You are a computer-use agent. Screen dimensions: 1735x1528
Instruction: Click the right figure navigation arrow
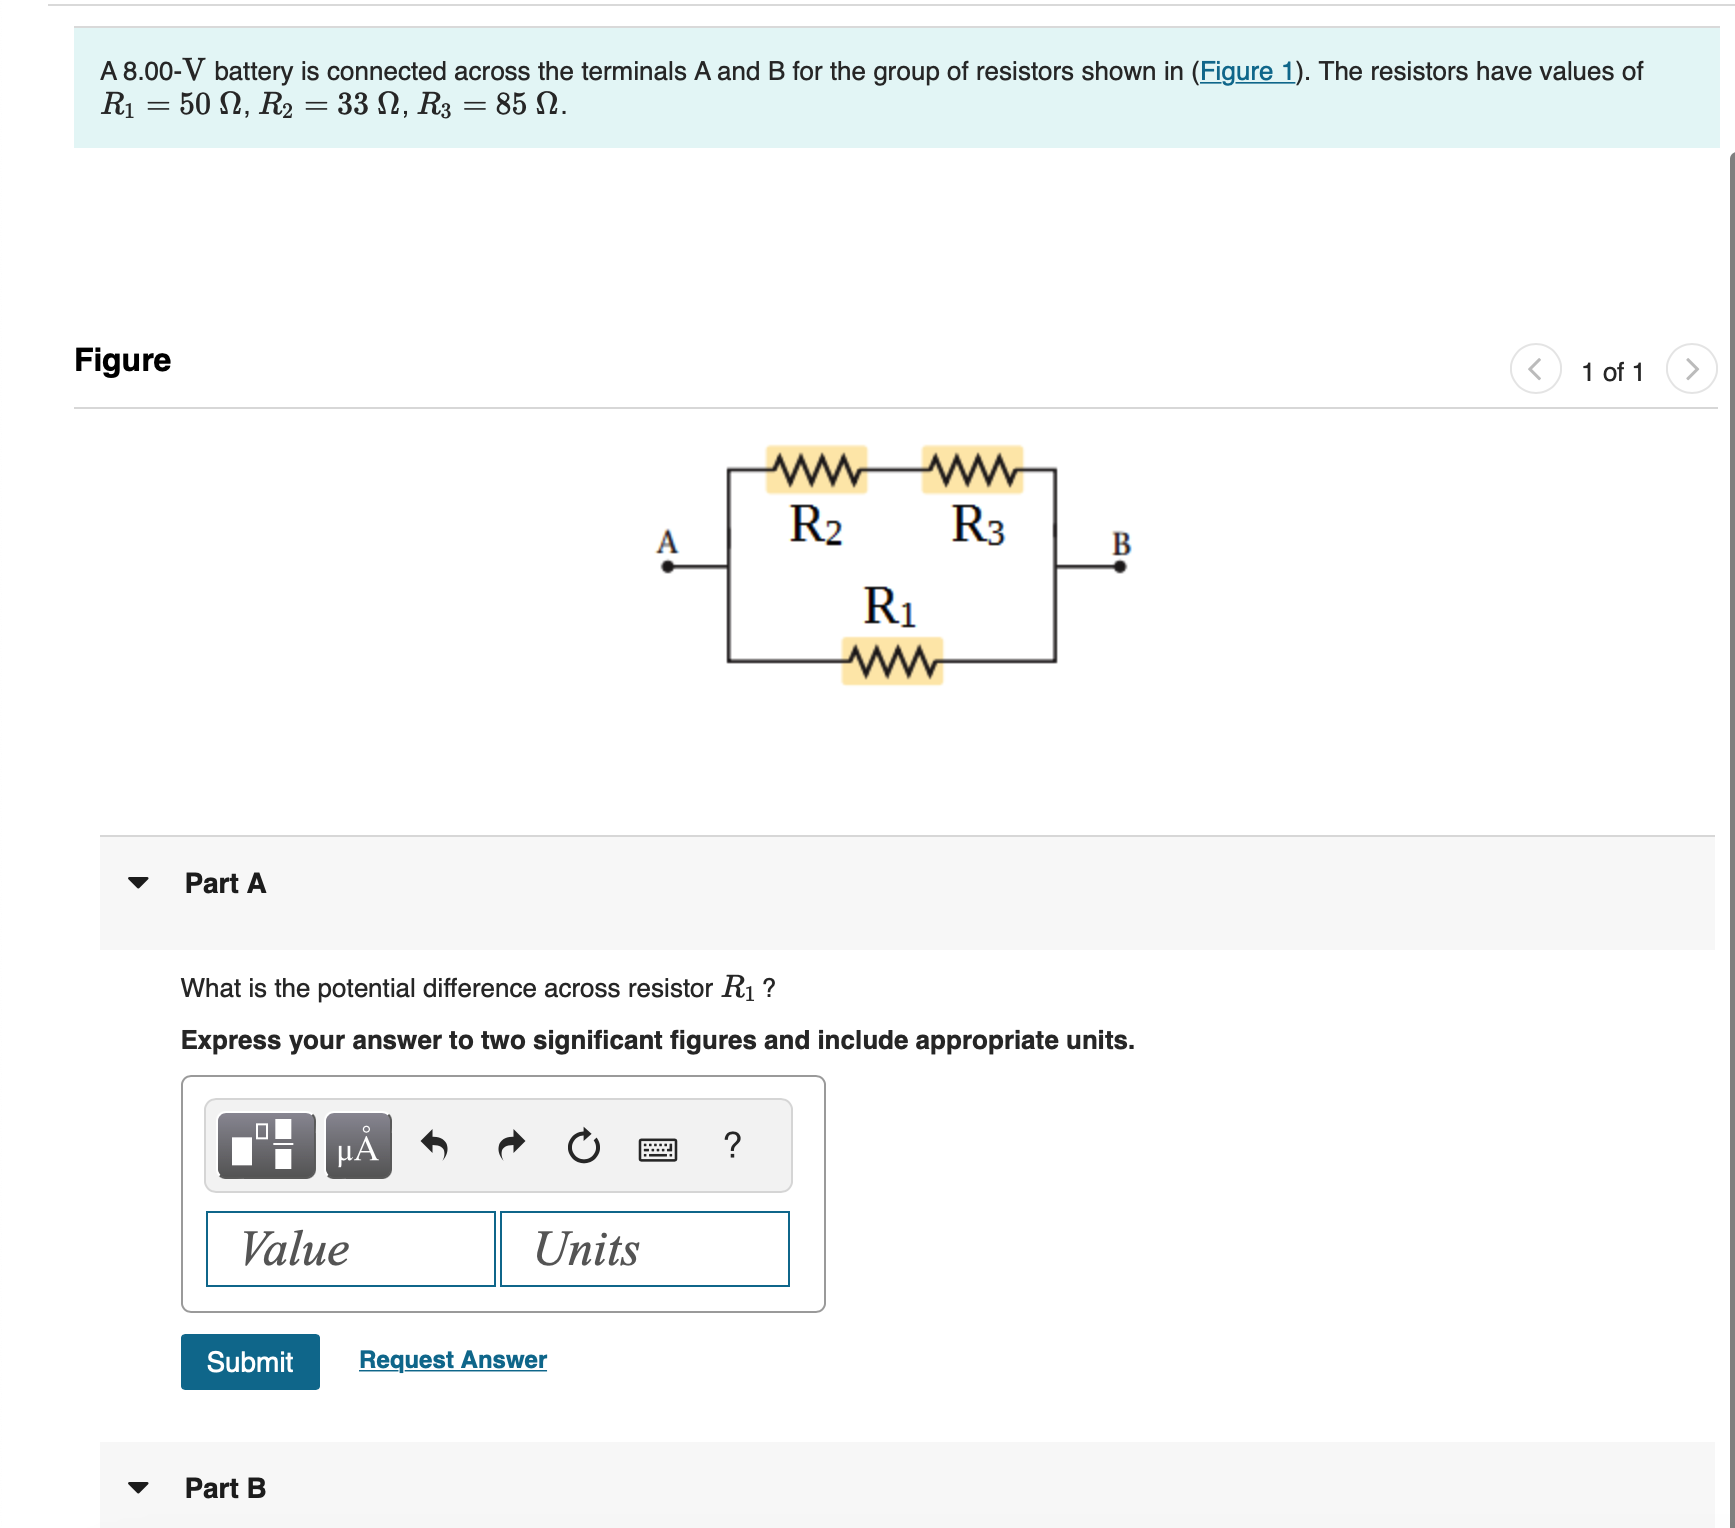pos(1692,369)
